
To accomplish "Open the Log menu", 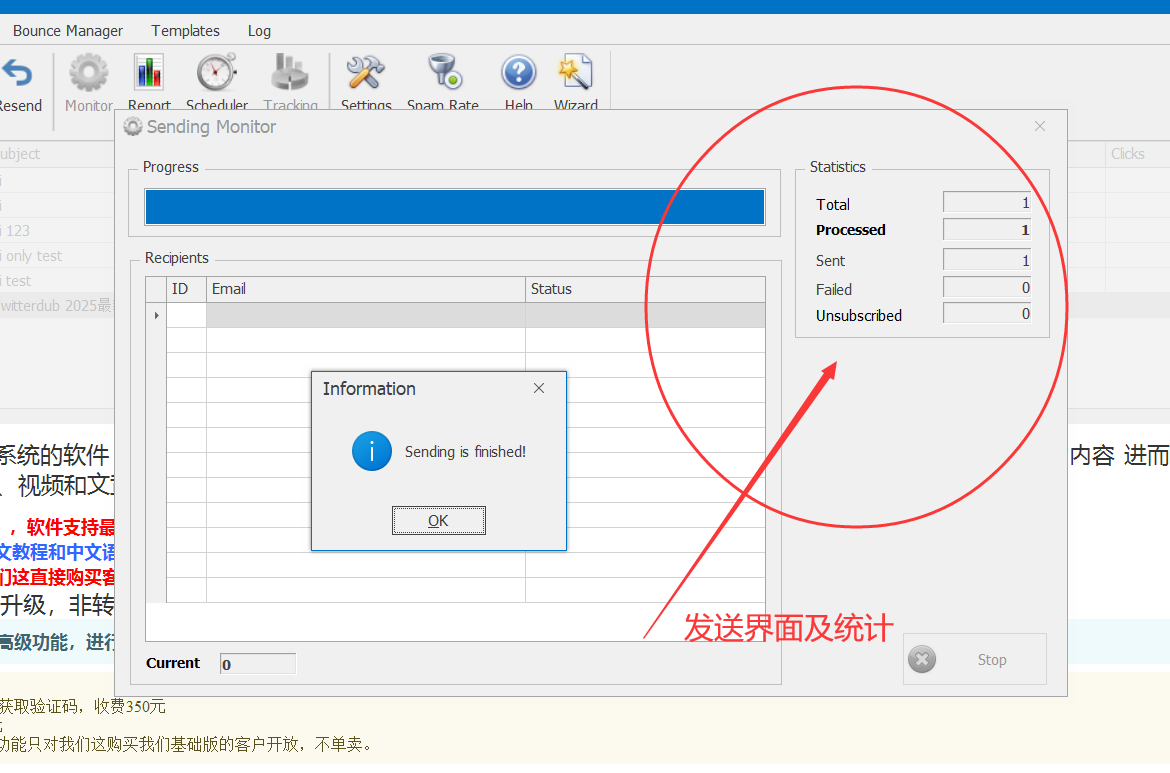I will click(259, 31).
